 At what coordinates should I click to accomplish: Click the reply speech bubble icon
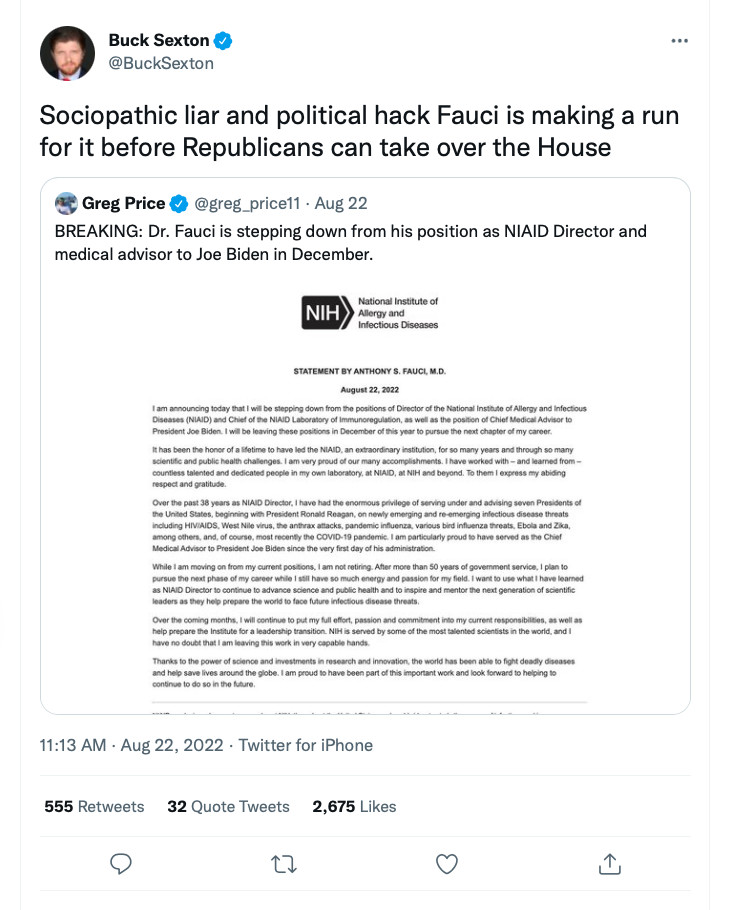coord(121,862)
